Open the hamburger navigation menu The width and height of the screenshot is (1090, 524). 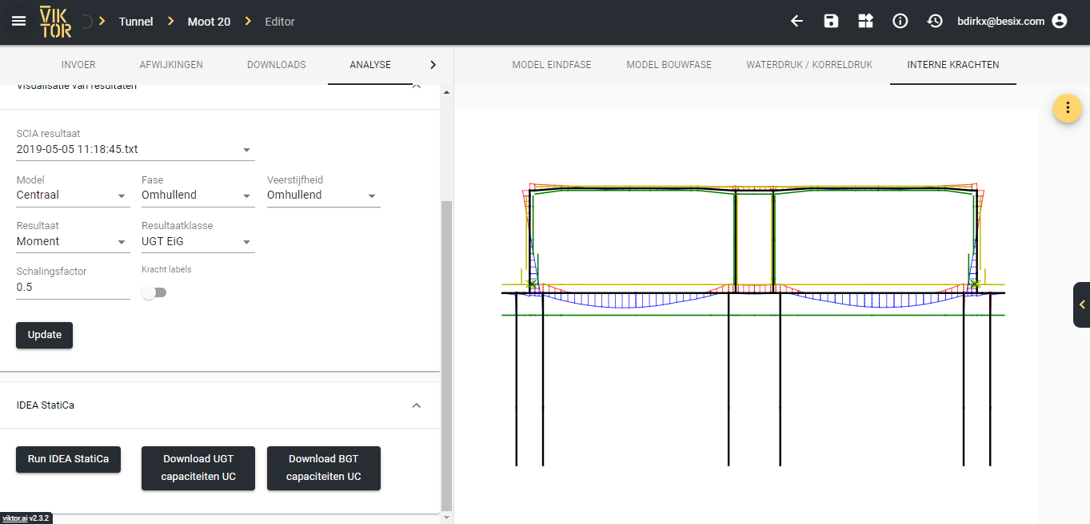18,21
